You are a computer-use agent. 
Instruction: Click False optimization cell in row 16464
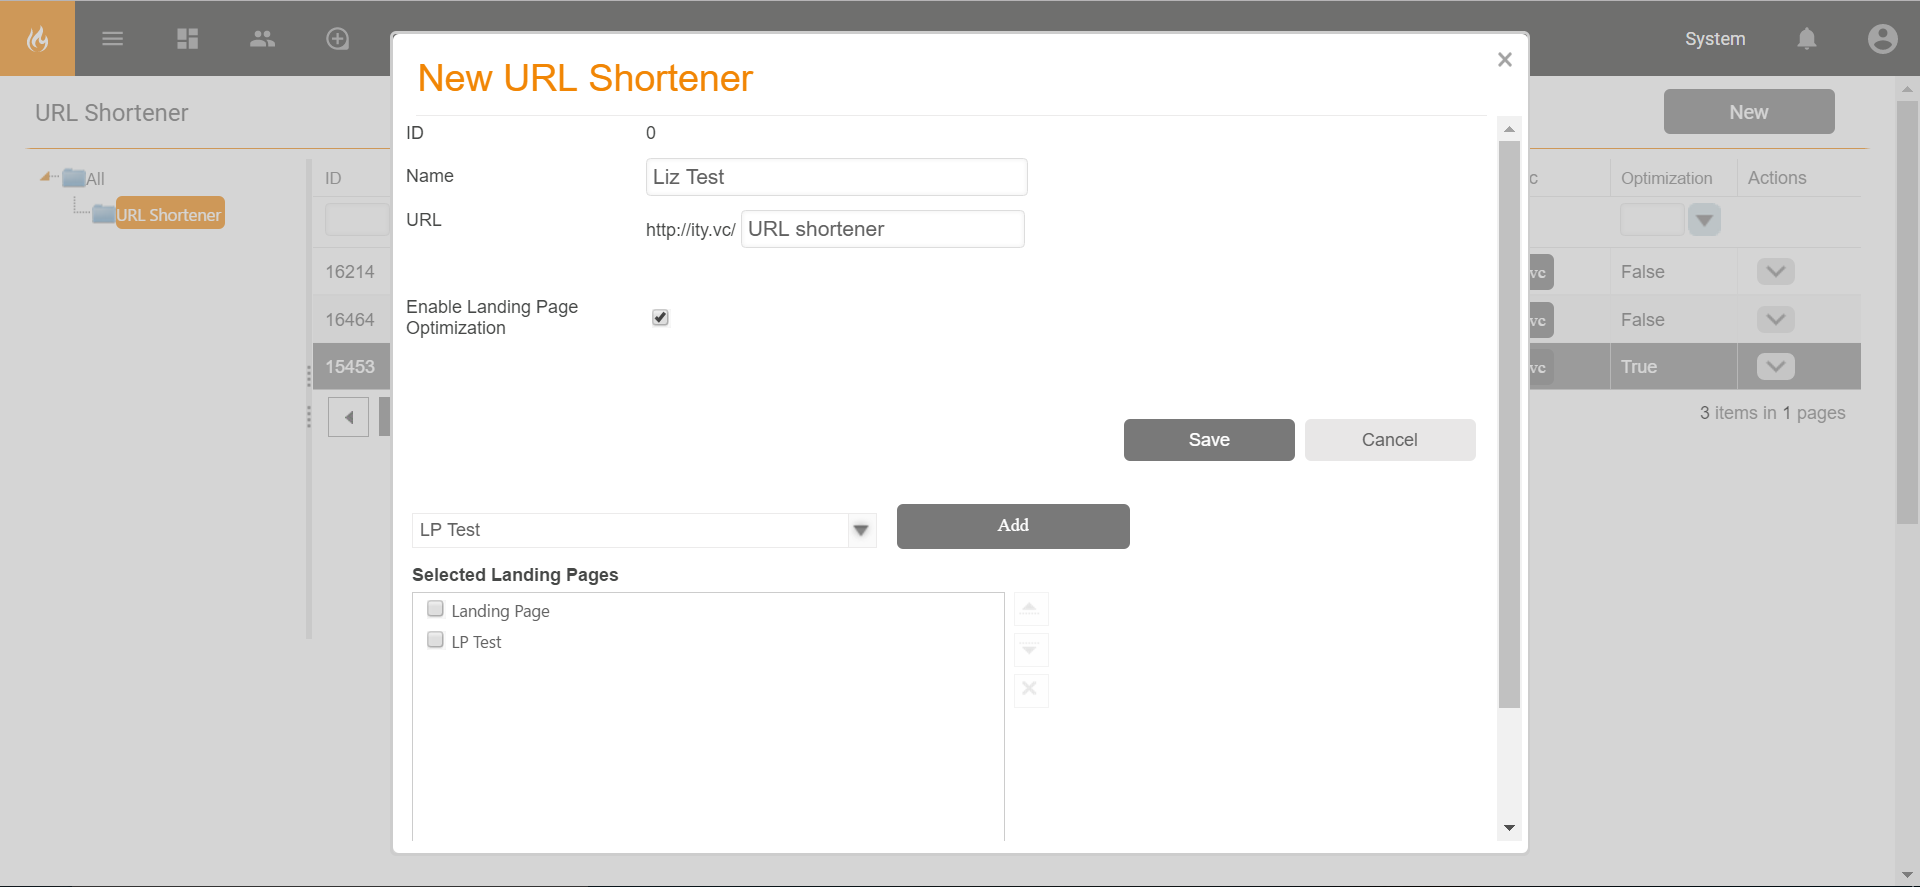[1673, 320]
